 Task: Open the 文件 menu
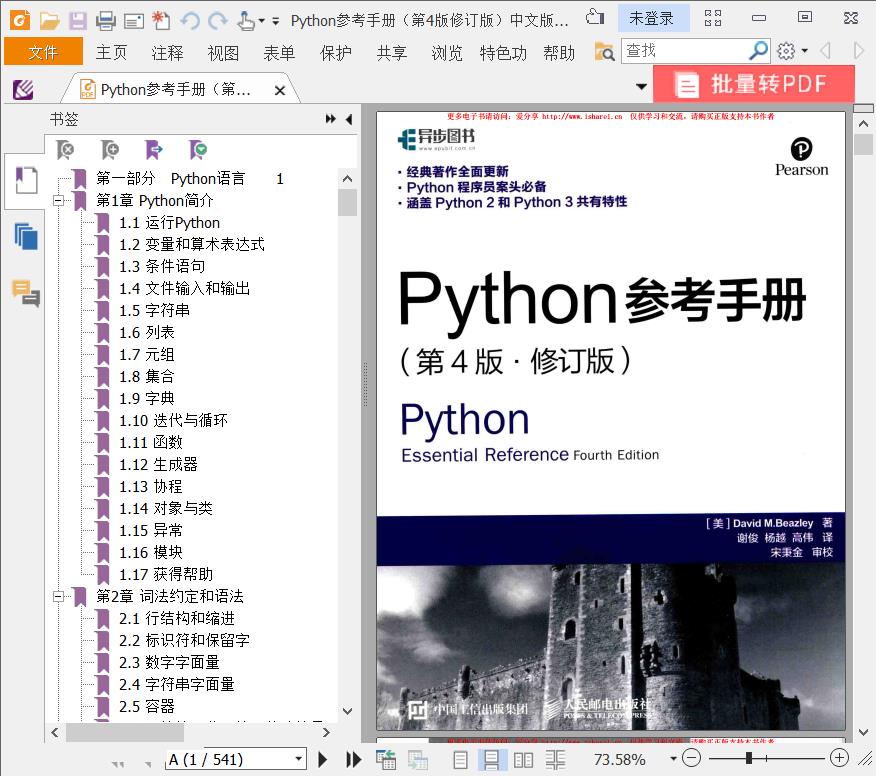pos(43,52)
